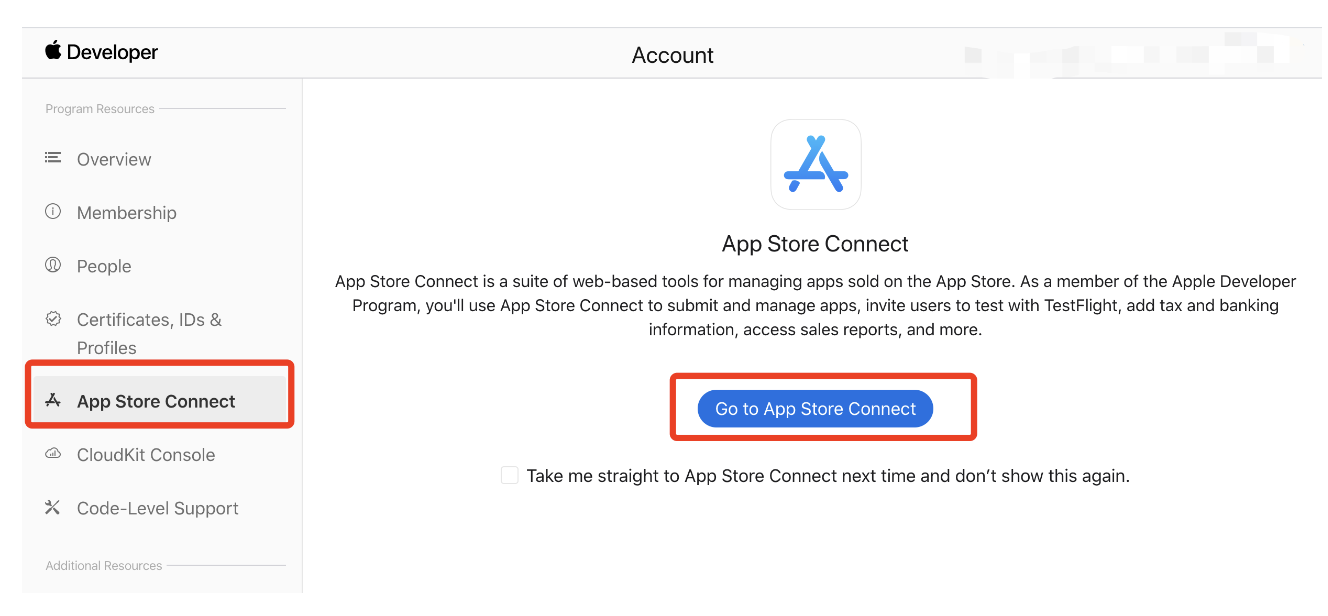This screenshot has width=1328, height=616.
Task: Click the Account page title
Action: pyautogui.click(x=673, y=56)
